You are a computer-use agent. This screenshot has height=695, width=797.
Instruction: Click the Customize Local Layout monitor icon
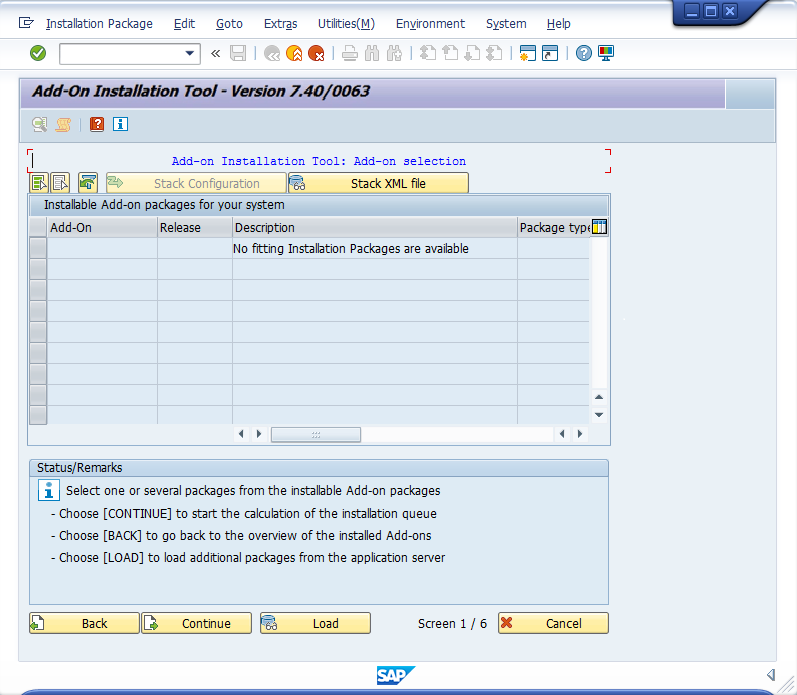pos(606,53)
